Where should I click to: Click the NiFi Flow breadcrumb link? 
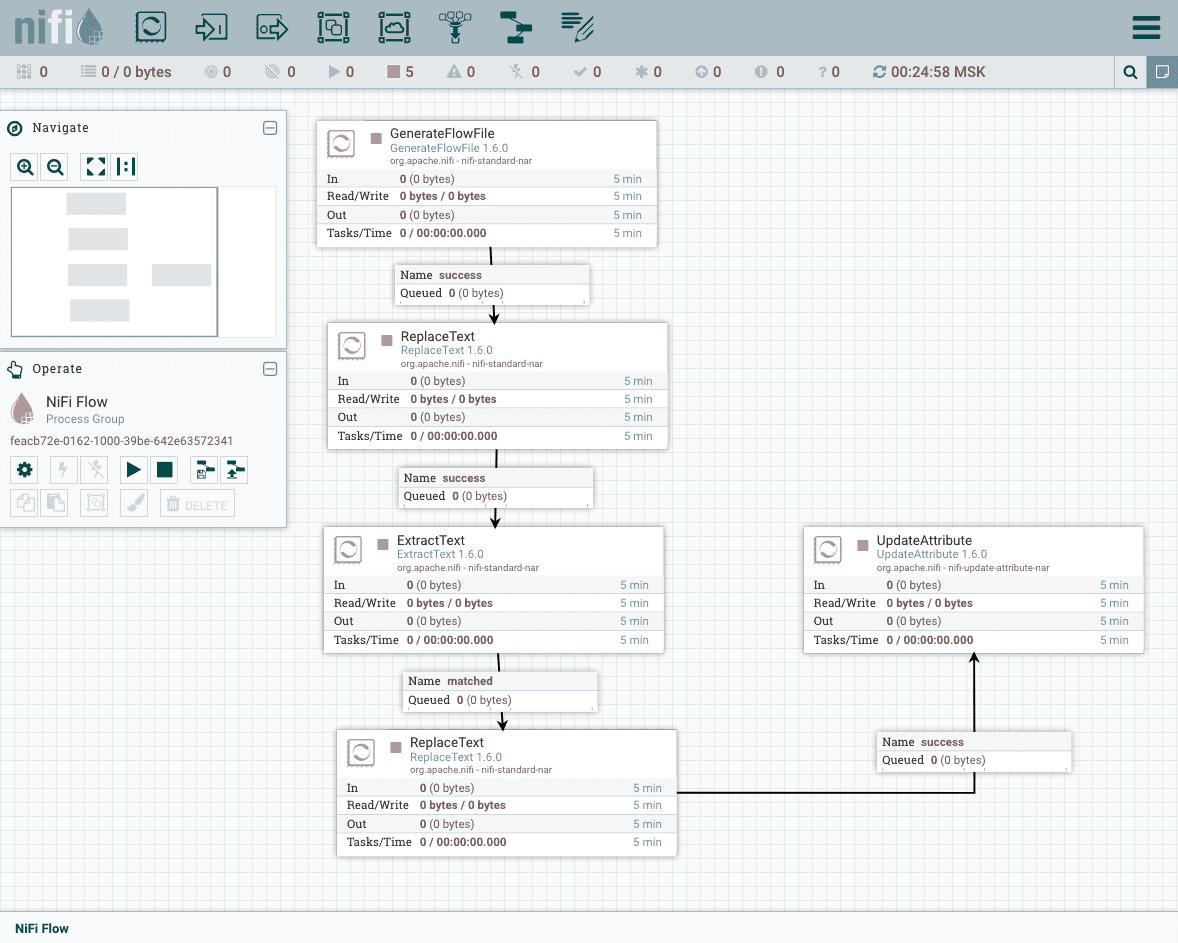coord(42,929)
